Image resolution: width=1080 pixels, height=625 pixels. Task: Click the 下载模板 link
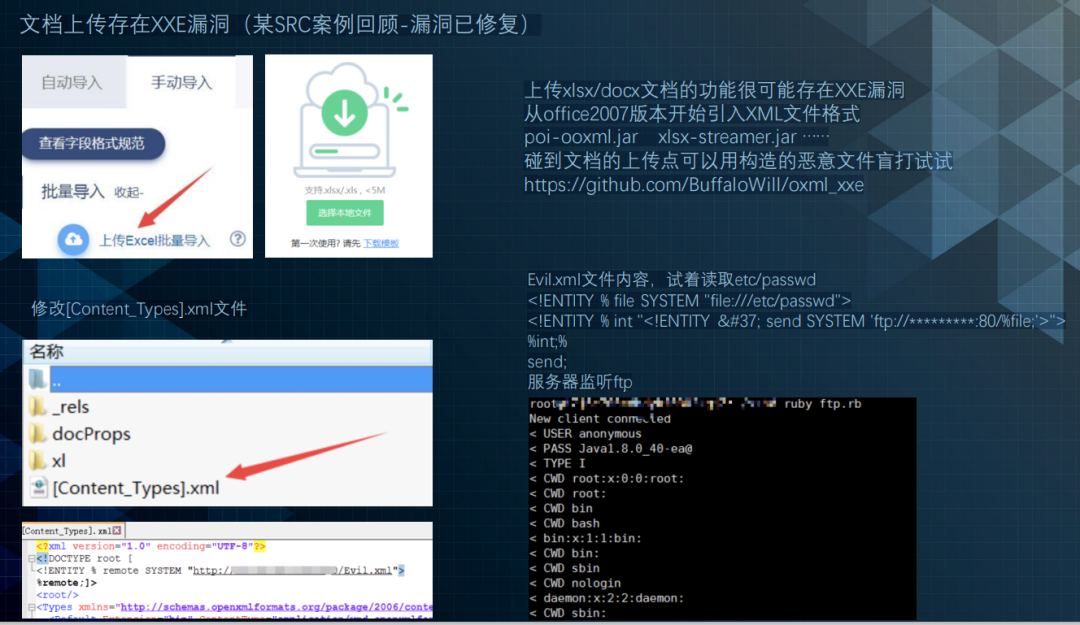(381, 243)
